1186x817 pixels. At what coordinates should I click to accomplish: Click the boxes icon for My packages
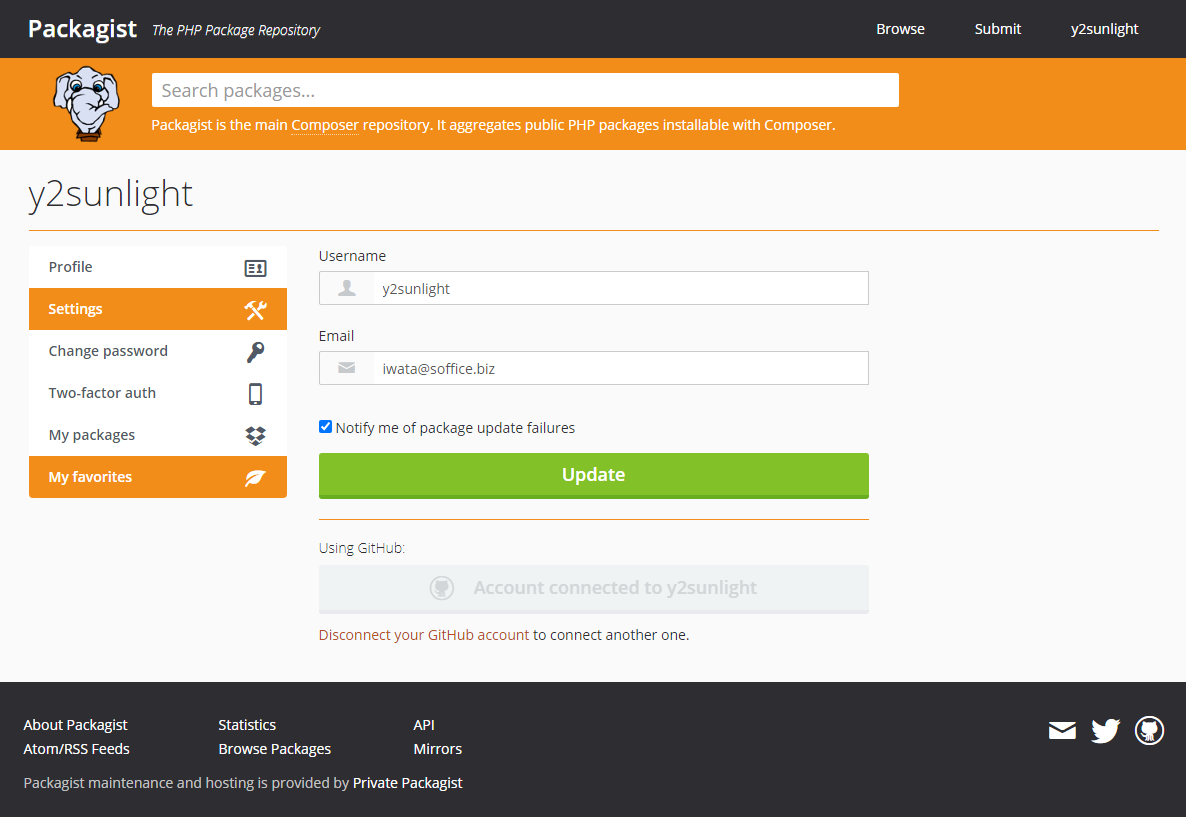[x=255, y=436]
